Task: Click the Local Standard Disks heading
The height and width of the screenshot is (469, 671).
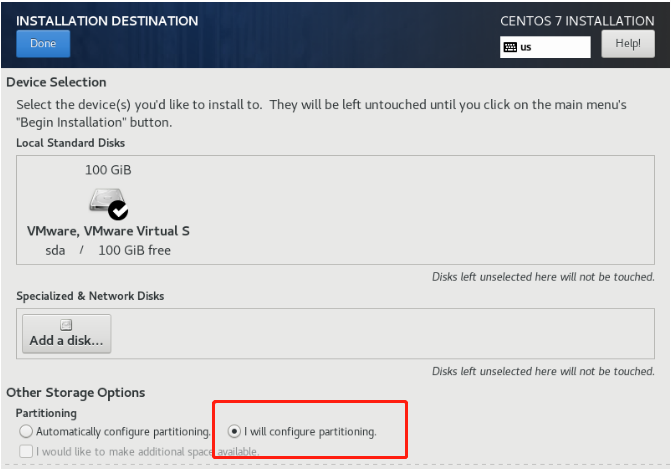Action: [x=71, y=143]
